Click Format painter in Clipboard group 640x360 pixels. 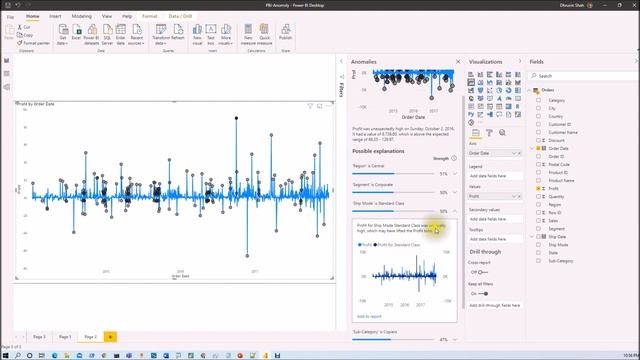point(33,43)
